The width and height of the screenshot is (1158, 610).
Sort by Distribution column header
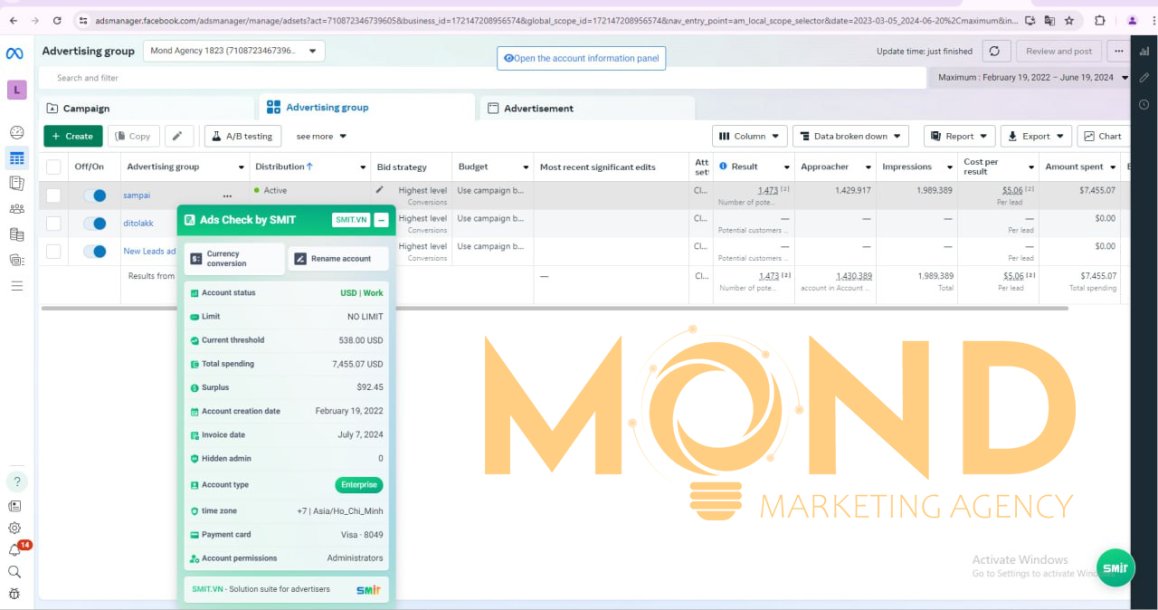(284, 167)
